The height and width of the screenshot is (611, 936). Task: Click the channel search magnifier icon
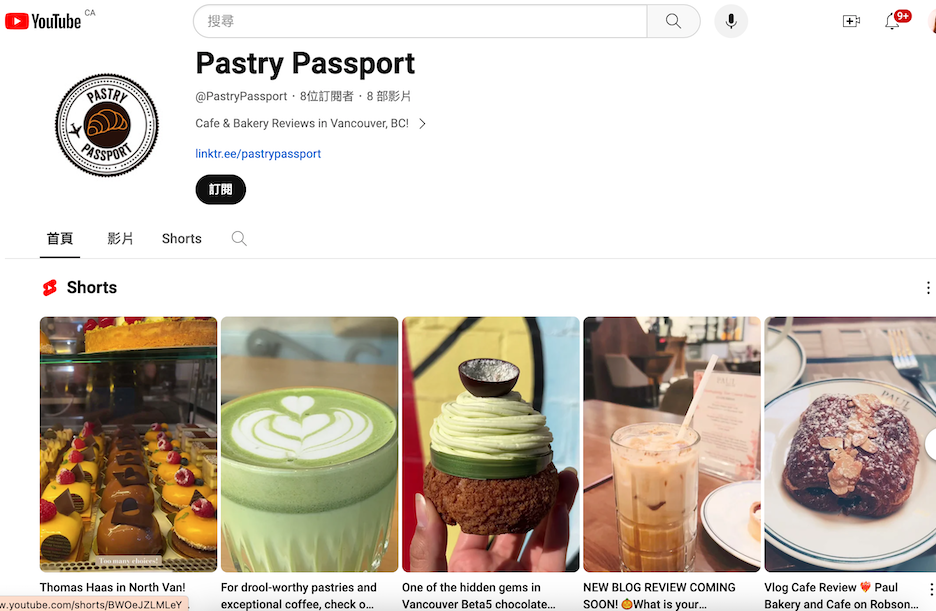[239, 239]
